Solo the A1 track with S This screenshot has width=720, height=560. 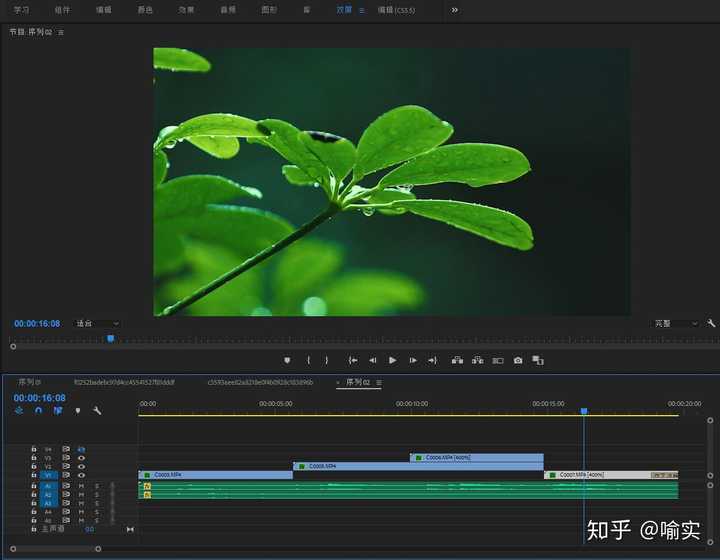97,486
